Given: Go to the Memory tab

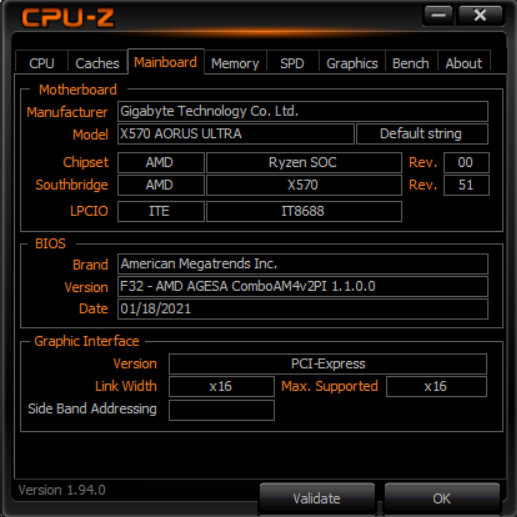Looking at the screenshot, I should (235, 63).
